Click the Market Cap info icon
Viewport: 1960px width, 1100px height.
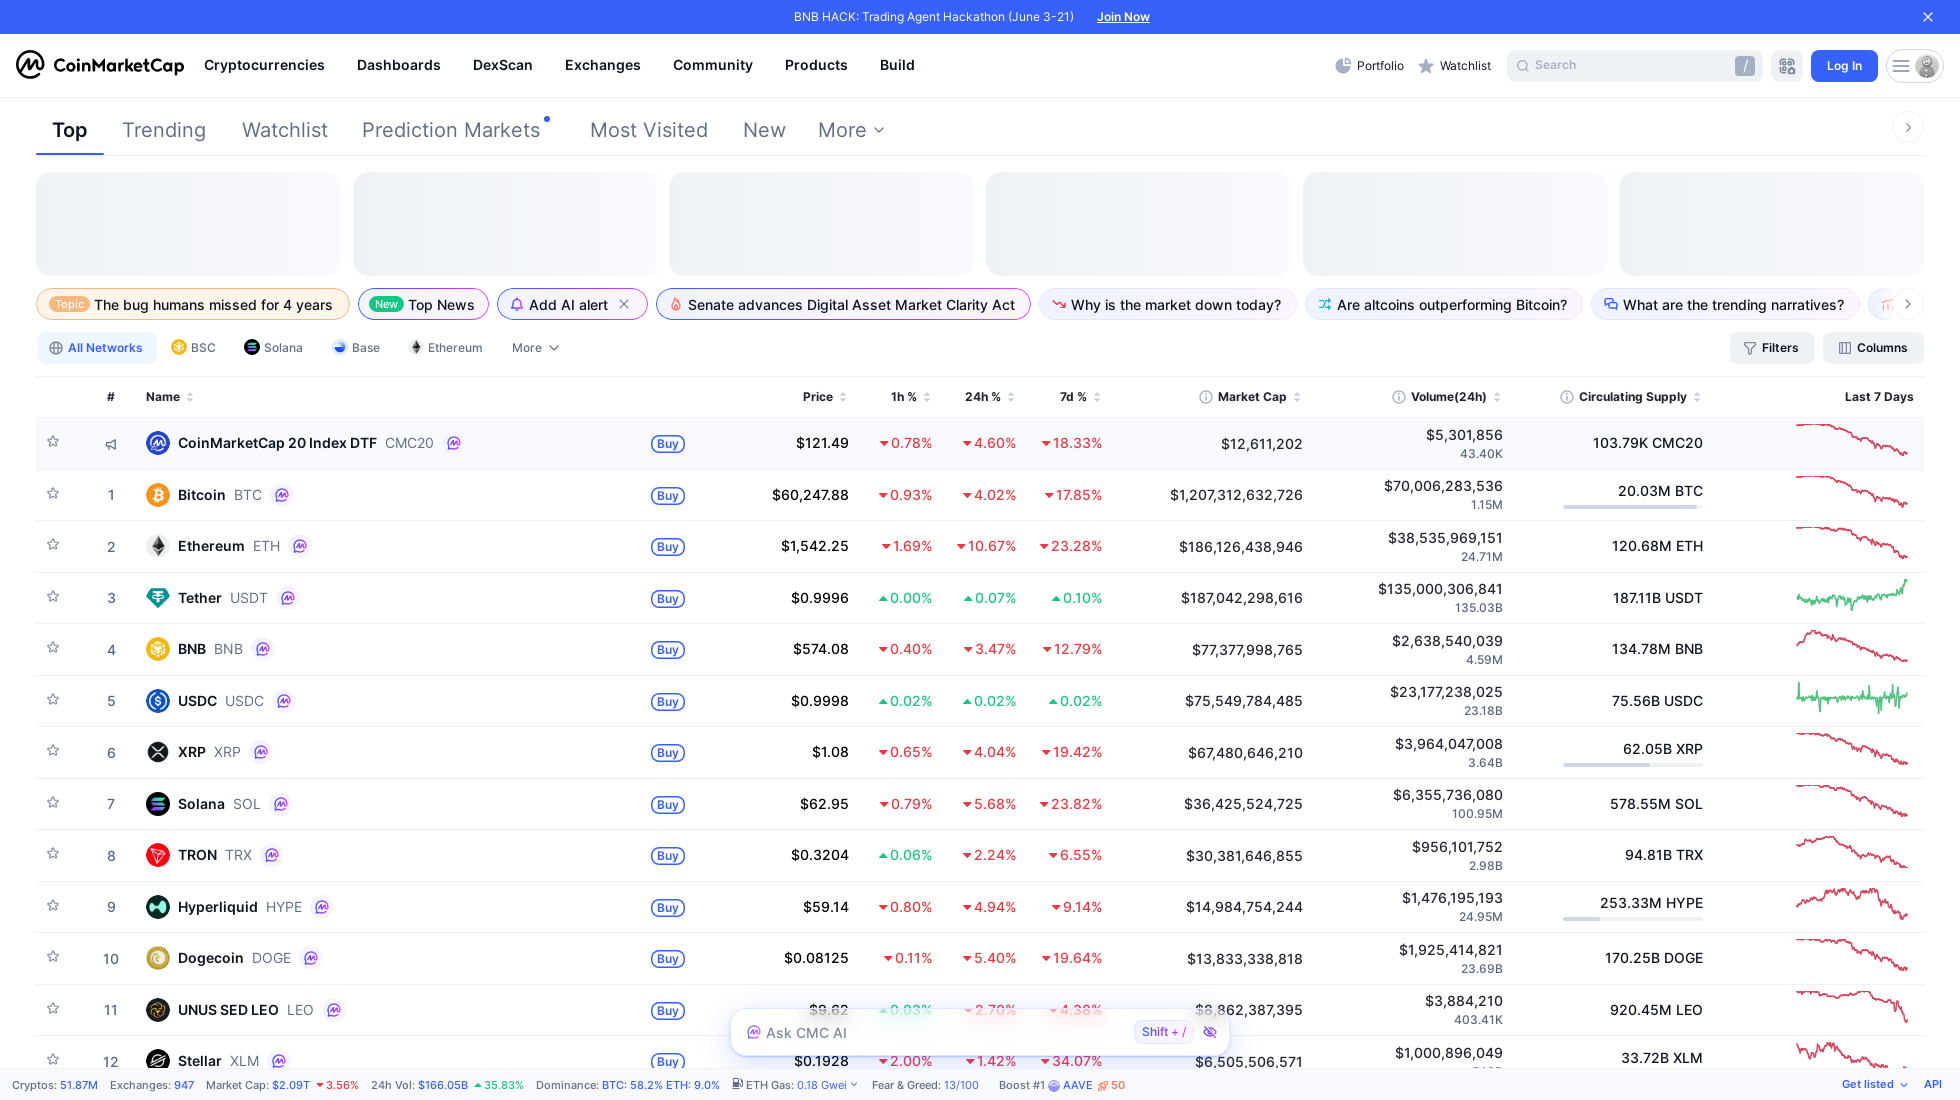pos(1206,397)
